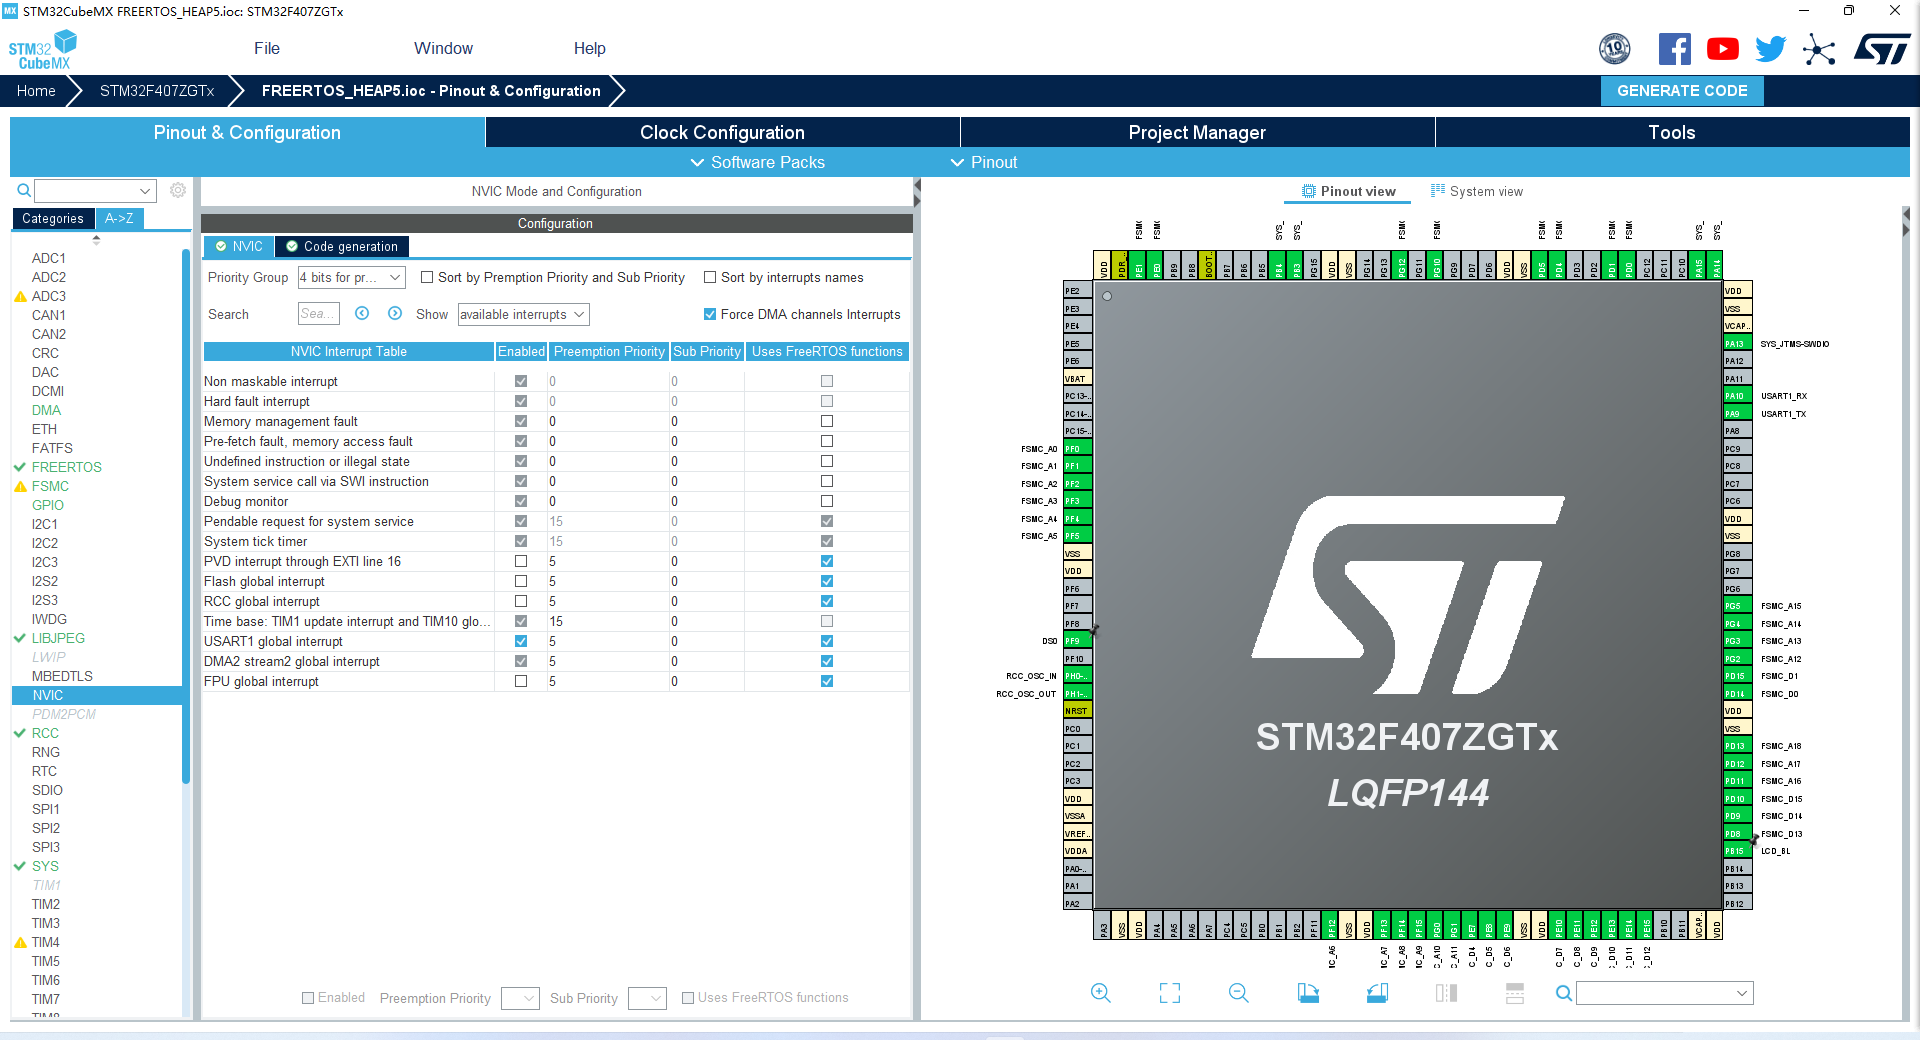Screen dimensions: 1920x1040
Task: Rotate chip view counter-clockwise icon
Action: point(1377,993)
